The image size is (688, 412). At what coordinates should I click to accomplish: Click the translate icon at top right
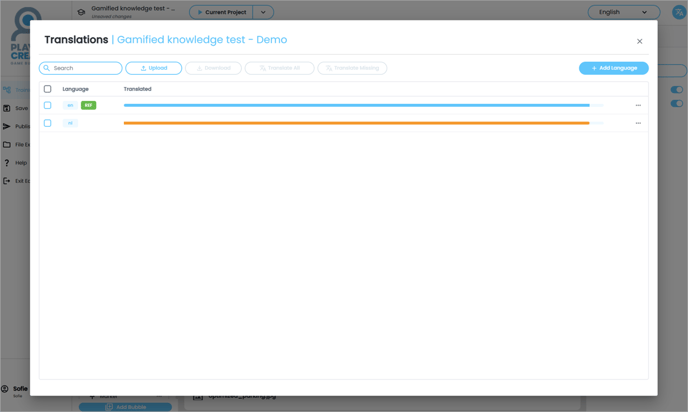679,12
